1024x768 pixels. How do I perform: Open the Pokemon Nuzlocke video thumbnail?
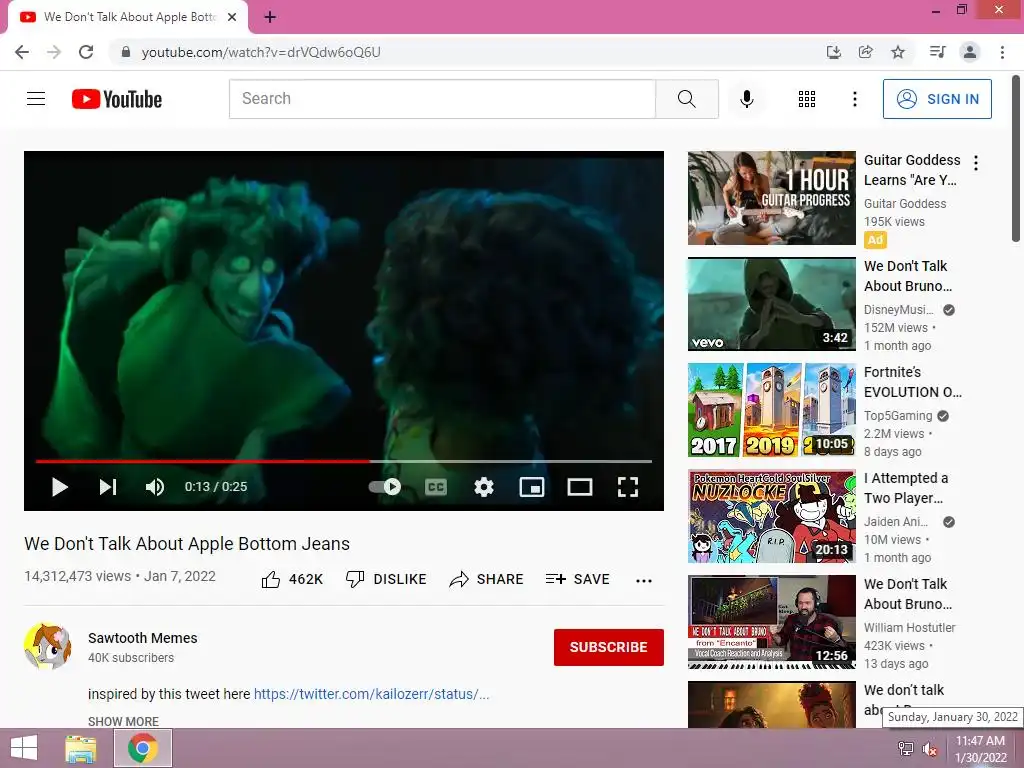(771, 516)
